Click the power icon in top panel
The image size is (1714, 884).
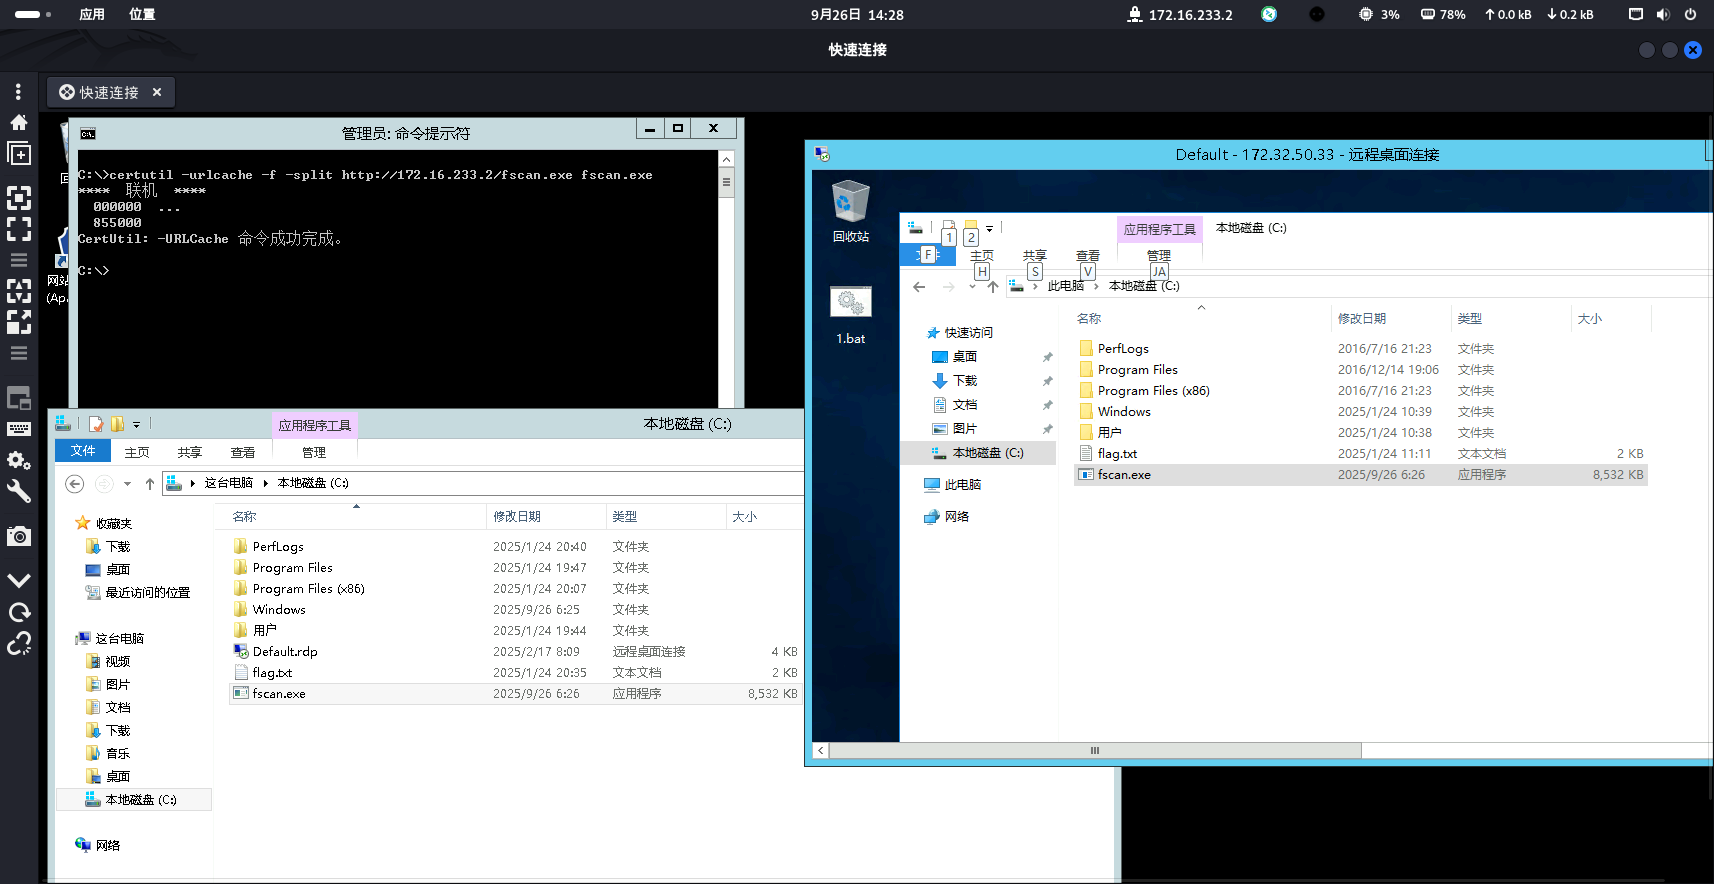pyautogui.click(x=1690, y=14)
